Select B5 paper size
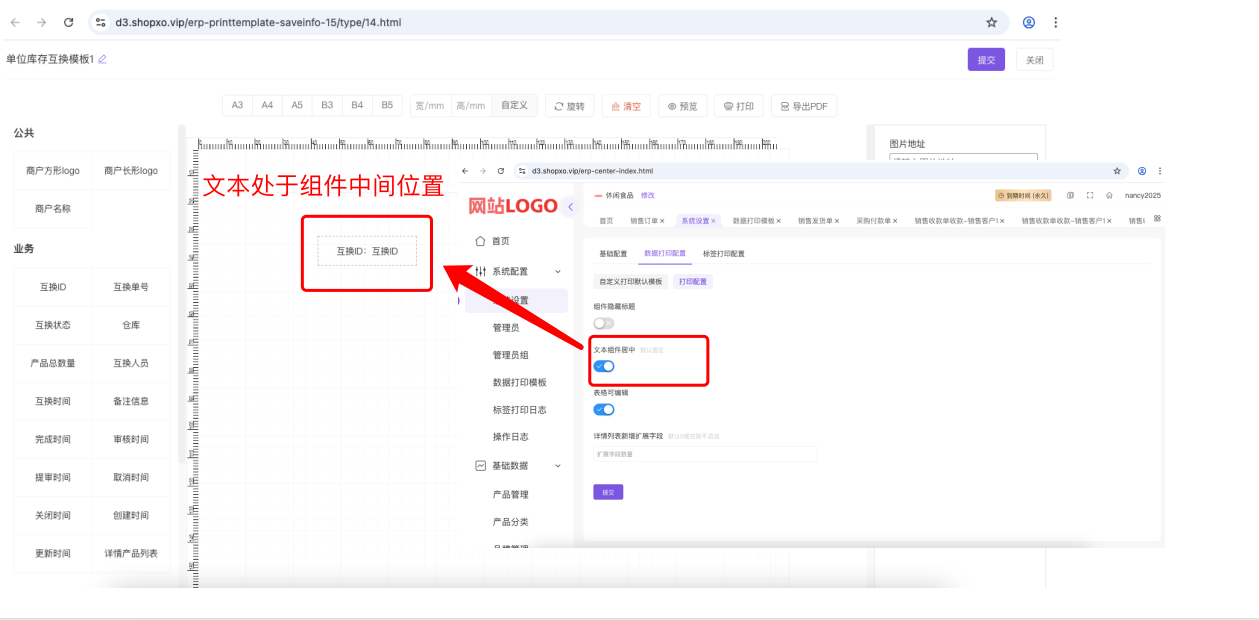 (x=387, y=105)
